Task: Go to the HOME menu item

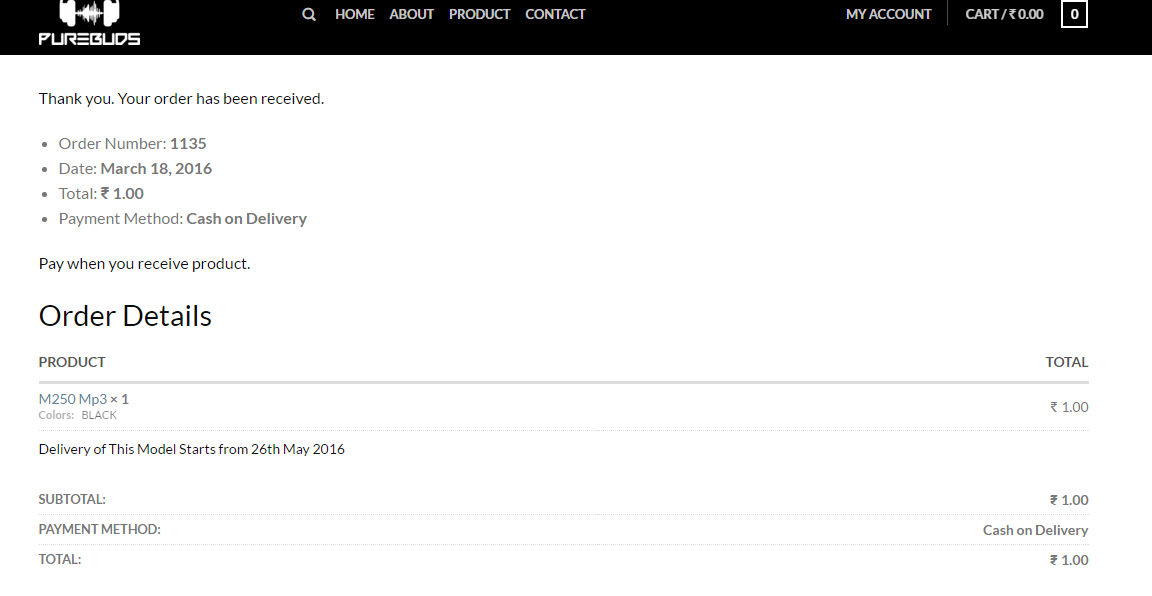Action: click(x=355, y=14)
